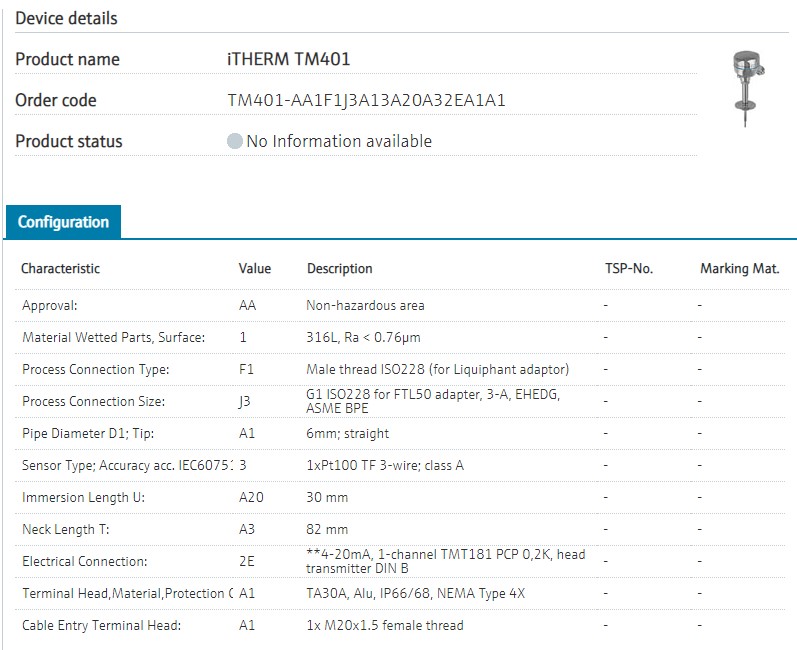Click the gray product status indicator circle

pyautogui.click(x=235, y=142)
